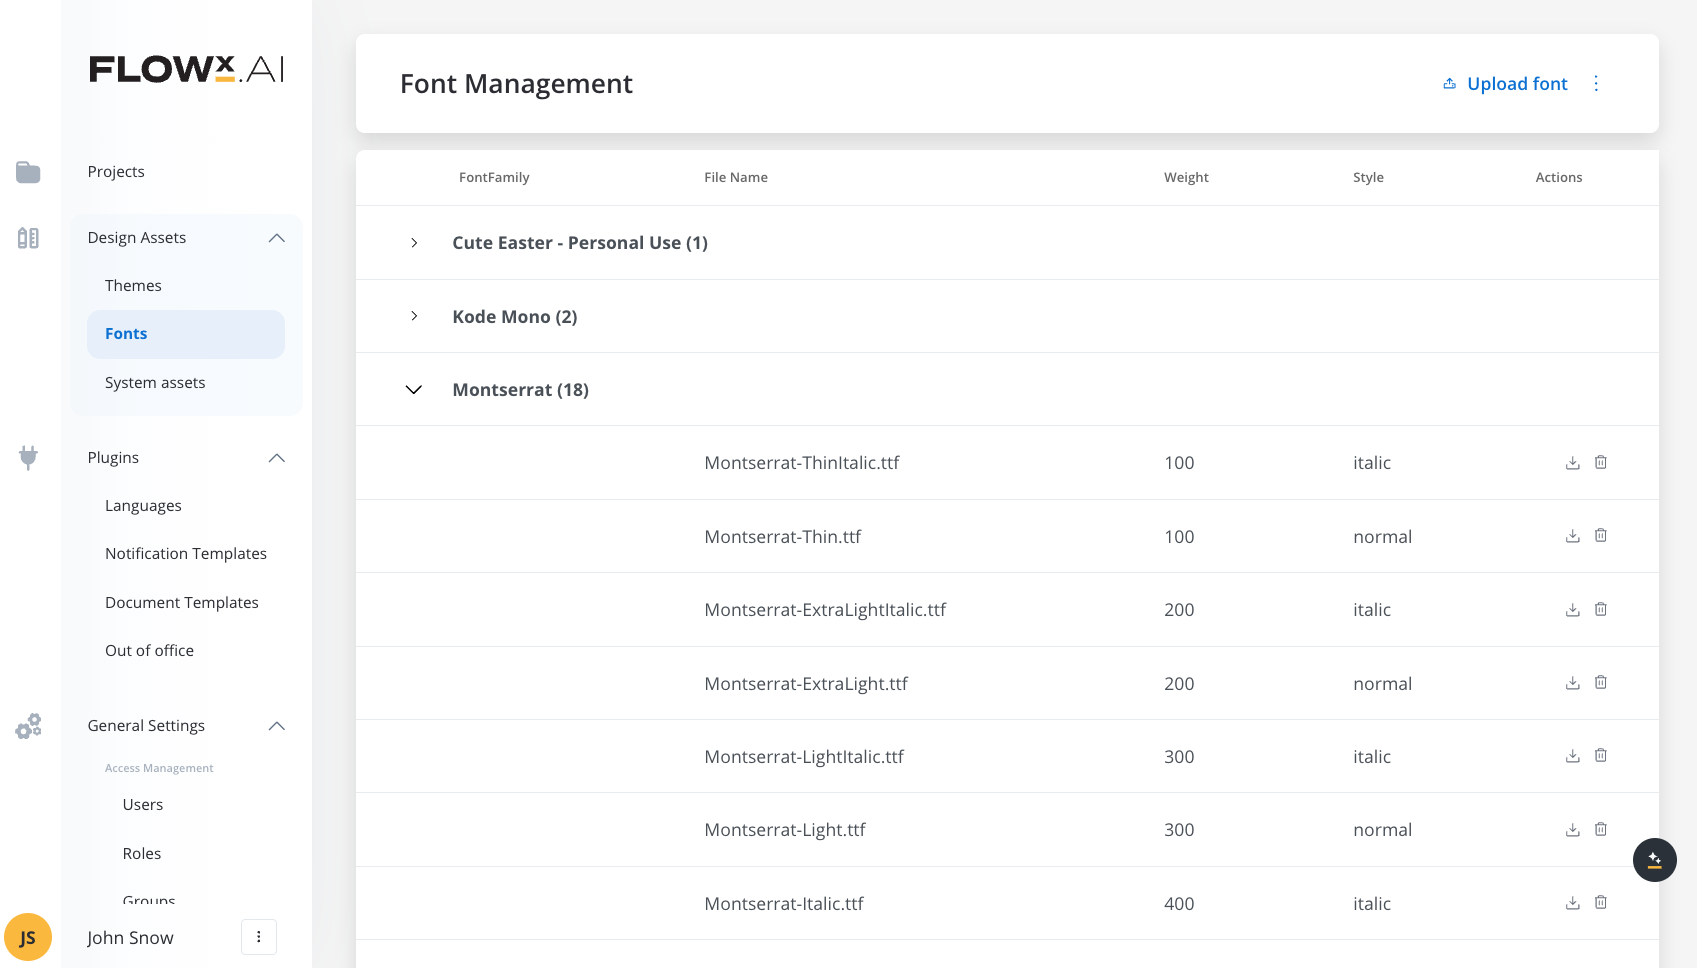Open General Settings gears icon in left rail

(28, 726)
